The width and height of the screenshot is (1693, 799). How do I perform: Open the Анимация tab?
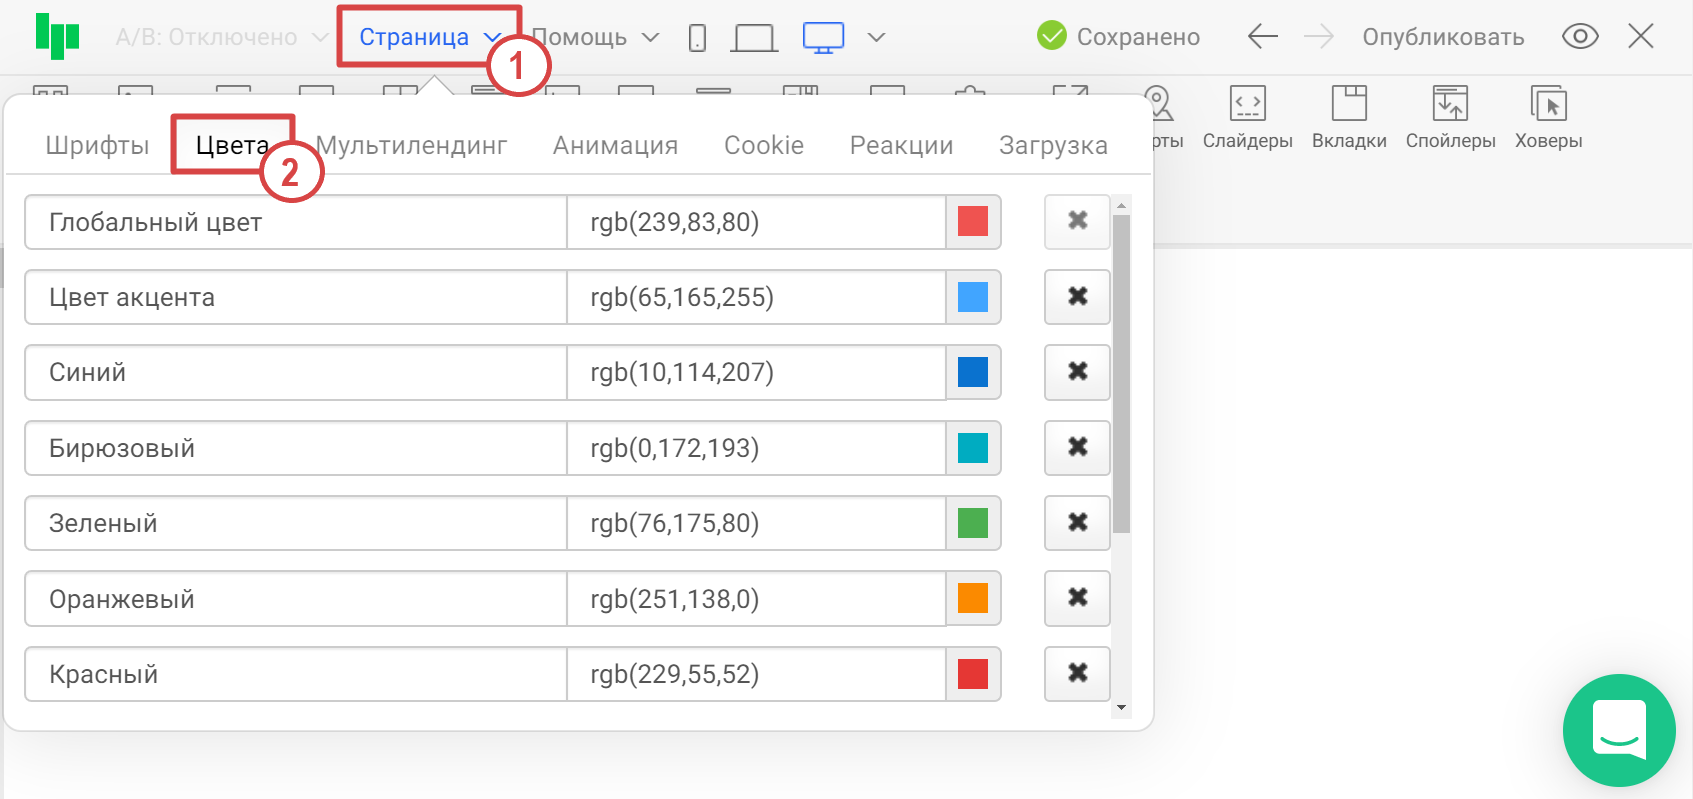(615, 145)
